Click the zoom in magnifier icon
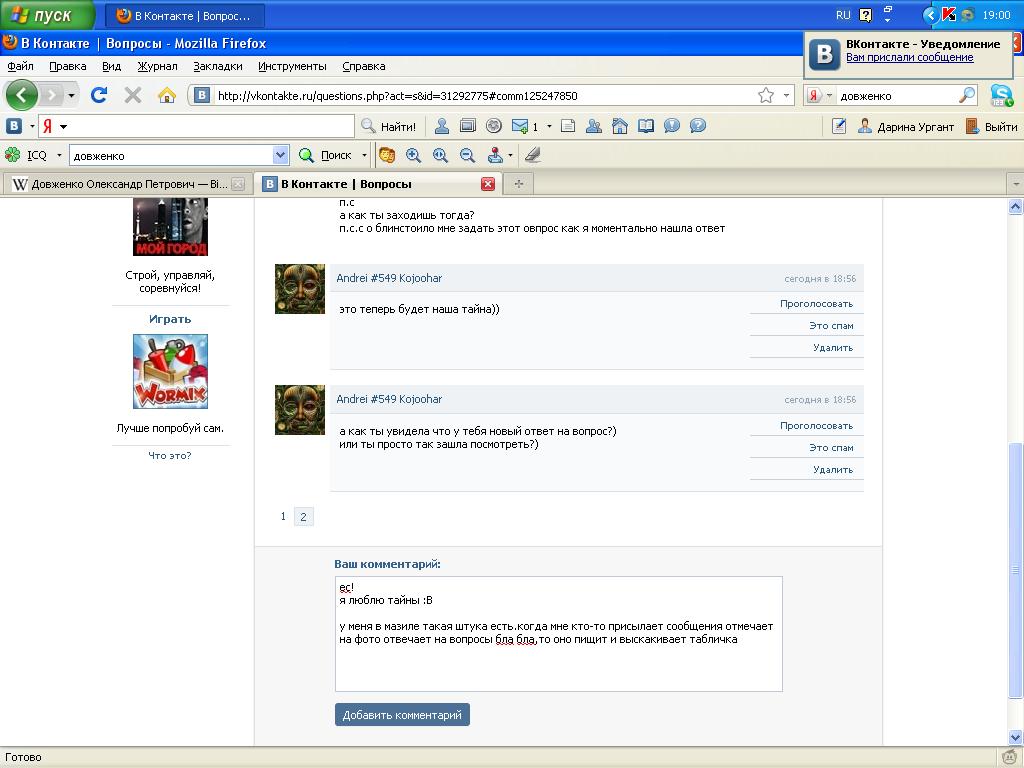 click(413, 155)
